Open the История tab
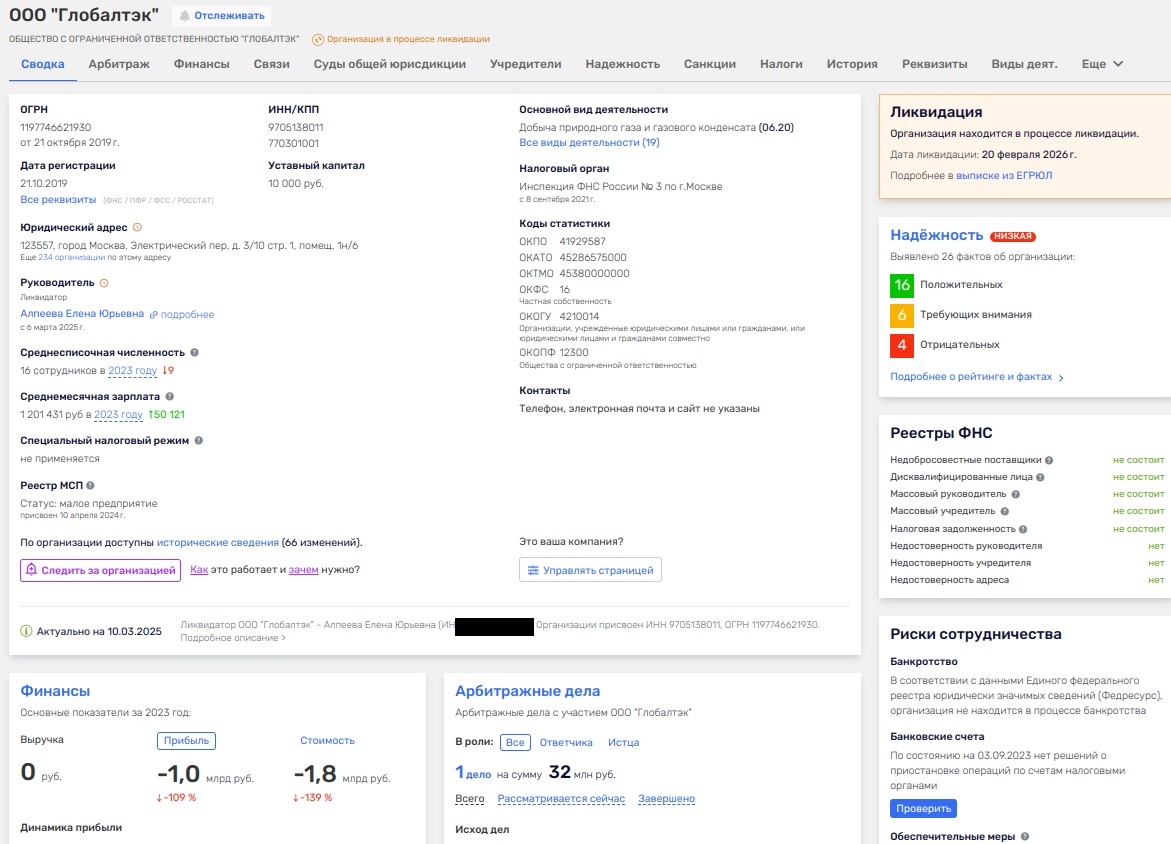 point(852,64)
